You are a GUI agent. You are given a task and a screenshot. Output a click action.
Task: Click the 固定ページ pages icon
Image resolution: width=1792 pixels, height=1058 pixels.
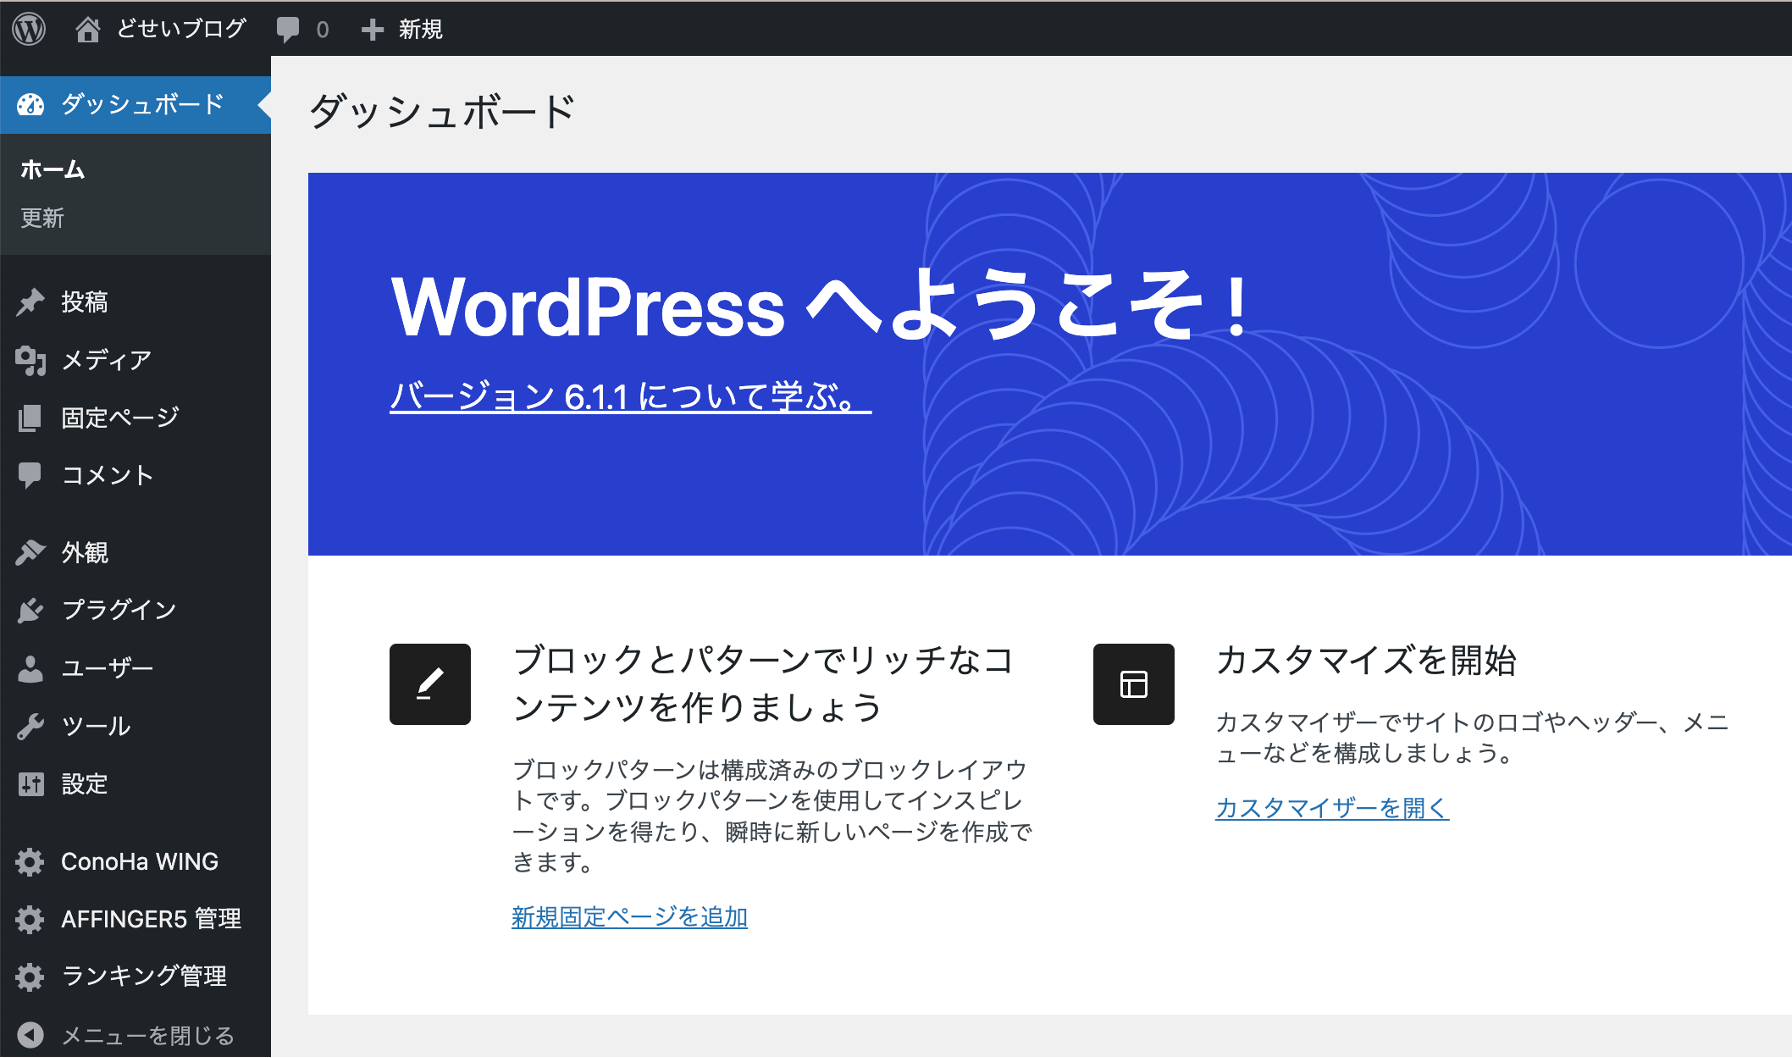pyautogui.click(x=31, y=418)
